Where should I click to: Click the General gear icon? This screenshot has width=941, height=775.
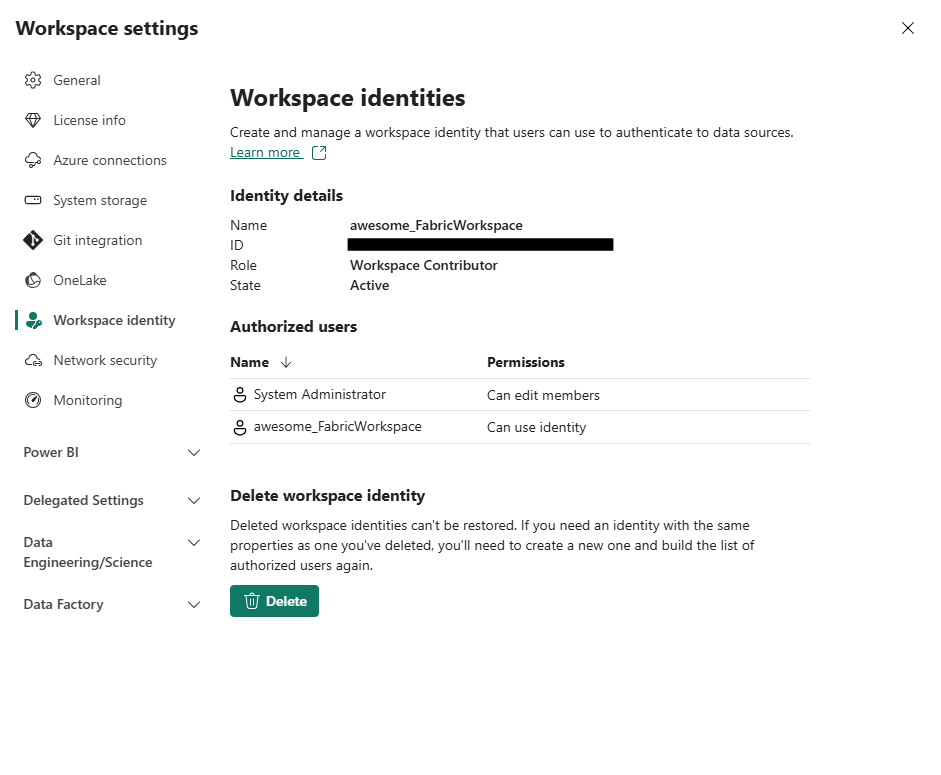click(x=33, y=80)
